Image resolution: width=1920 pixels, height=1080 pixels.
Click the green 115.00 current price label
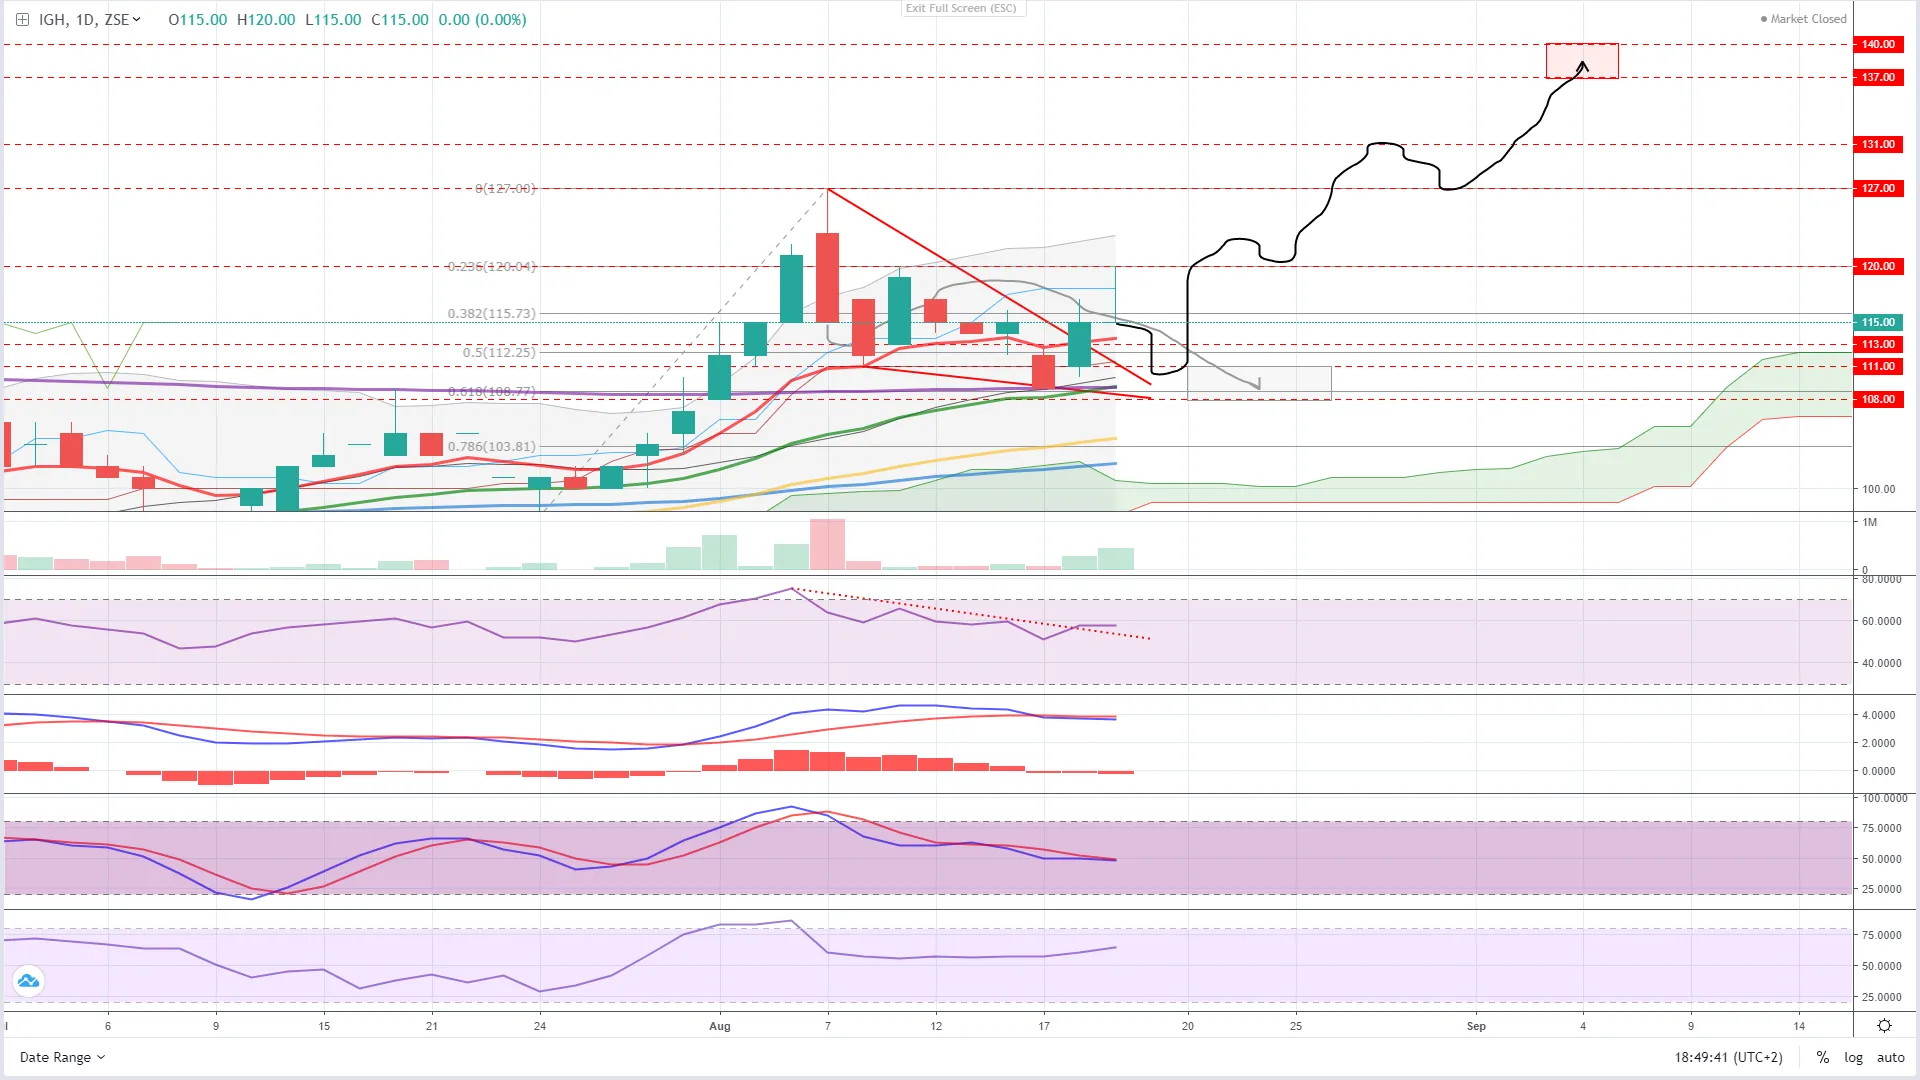click(x=1878, y=322)
